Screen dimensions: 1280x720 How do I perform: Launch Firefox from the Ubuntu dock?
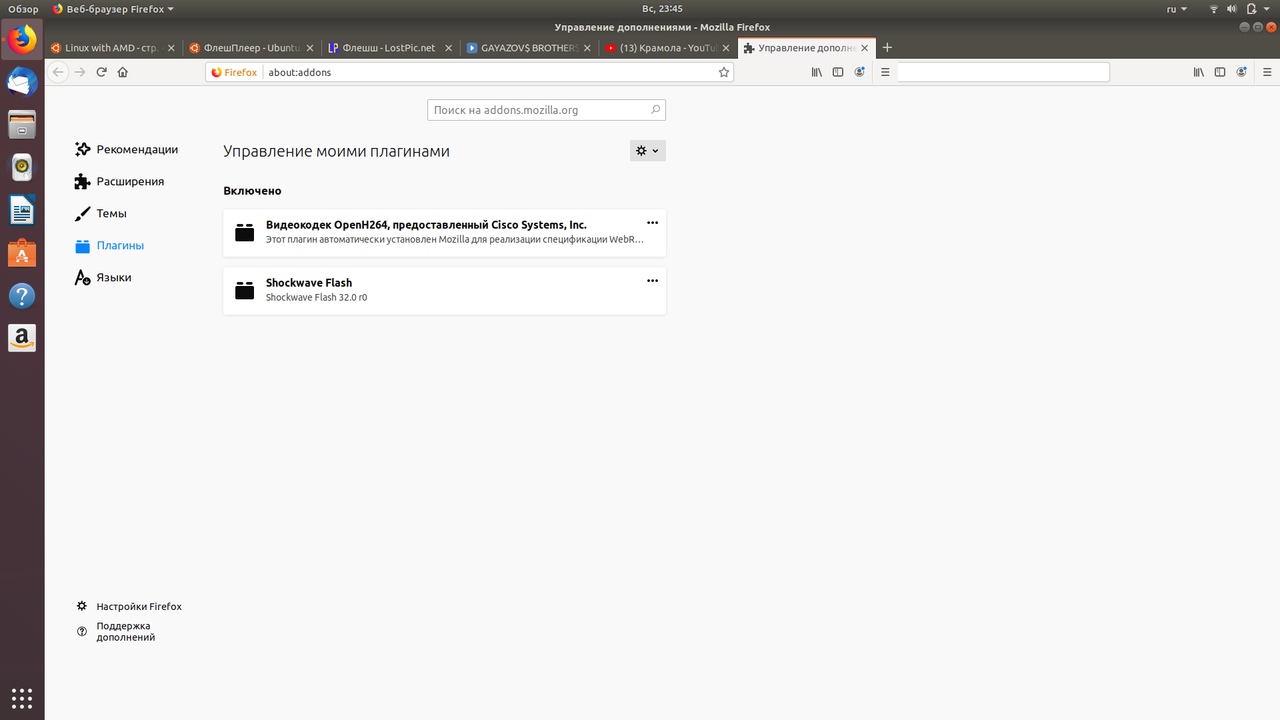click(x=22, y=40)
